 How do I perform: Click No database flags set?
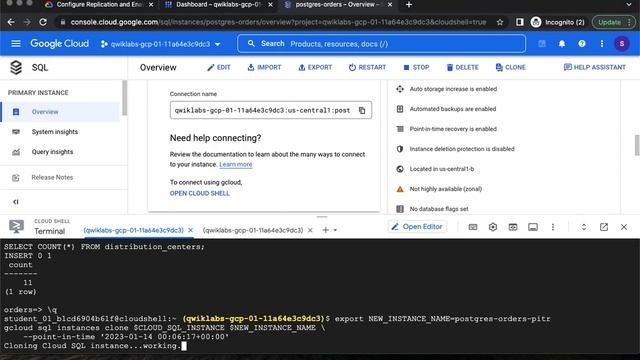[x=439, y=209]
